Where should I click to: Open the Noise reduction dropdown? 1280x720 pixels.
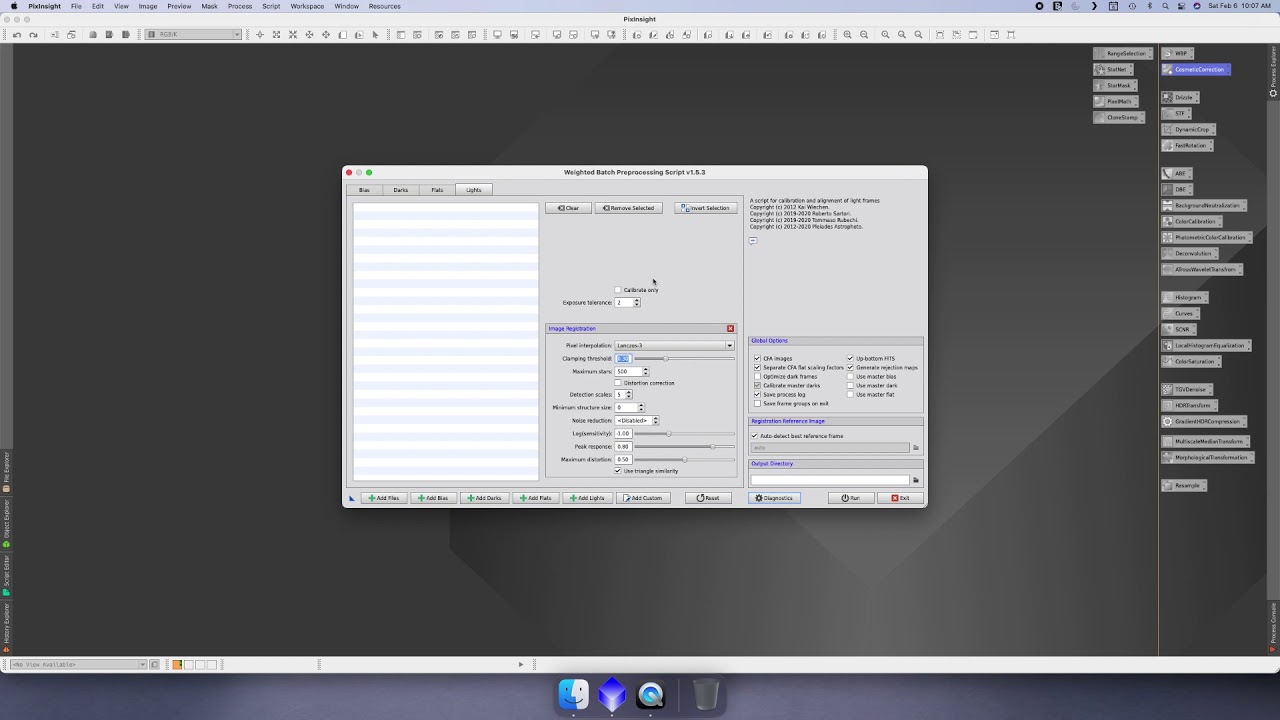click(x=637, y=420)
